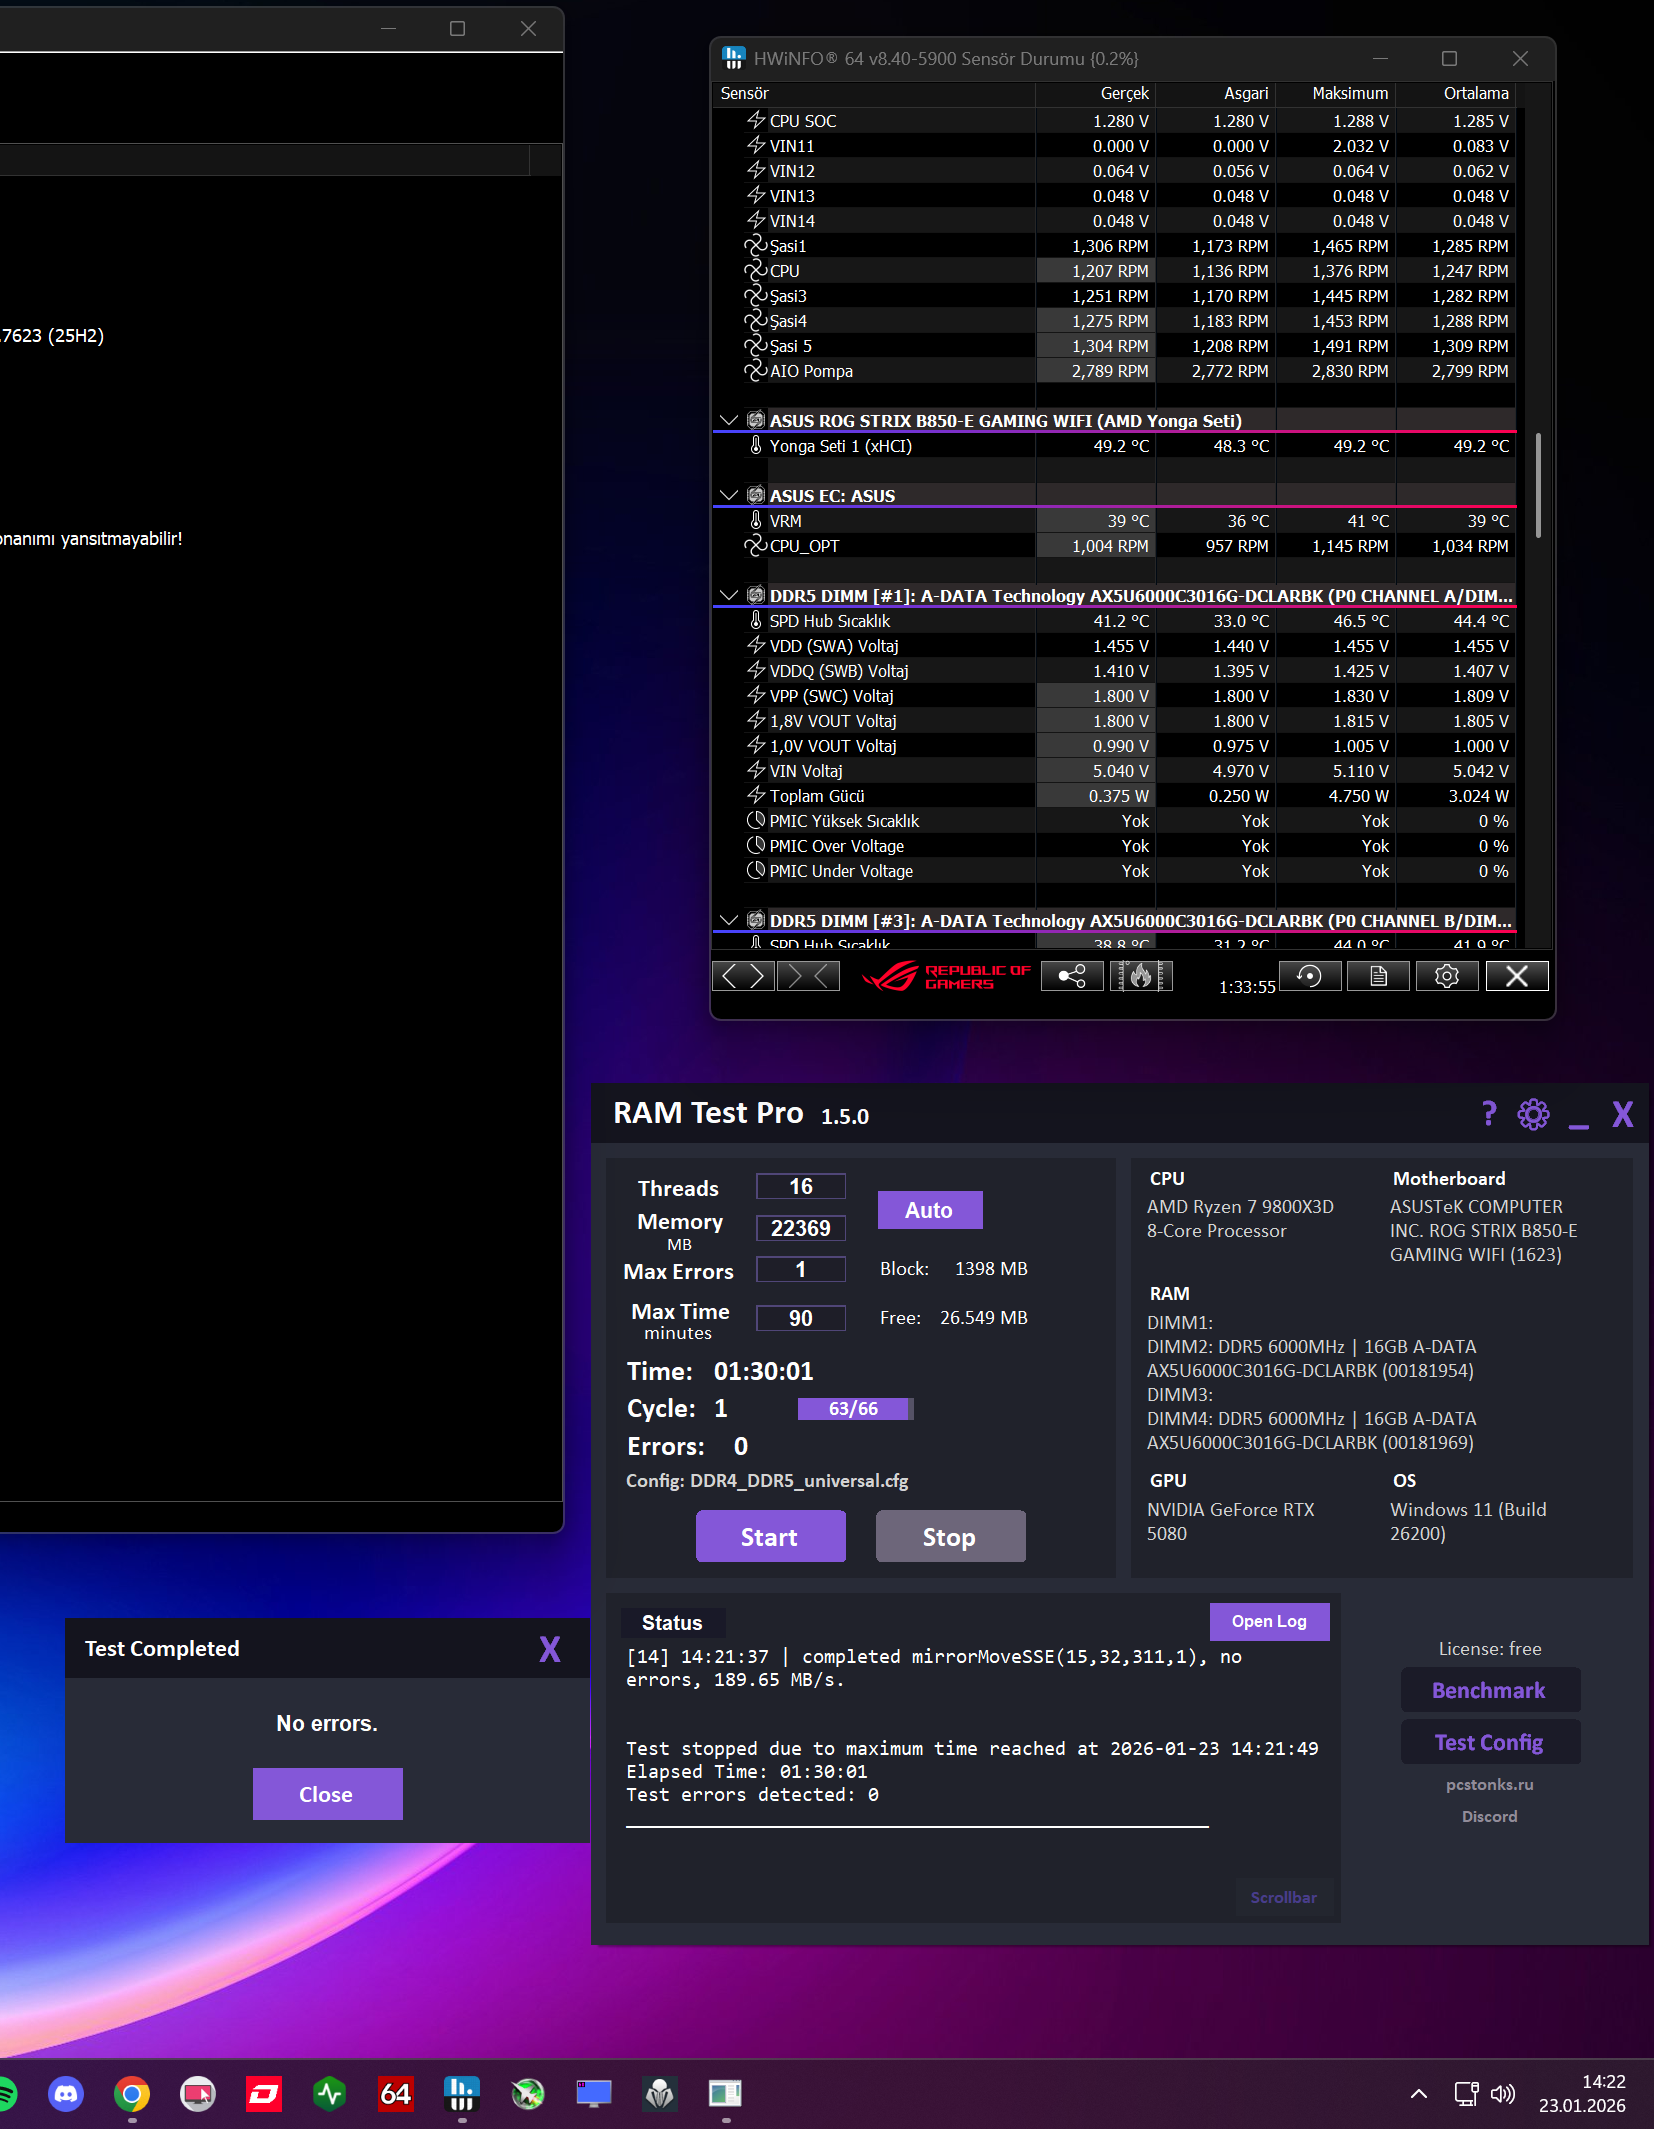Open the blue monitor taskbar app

point(594,2093)
